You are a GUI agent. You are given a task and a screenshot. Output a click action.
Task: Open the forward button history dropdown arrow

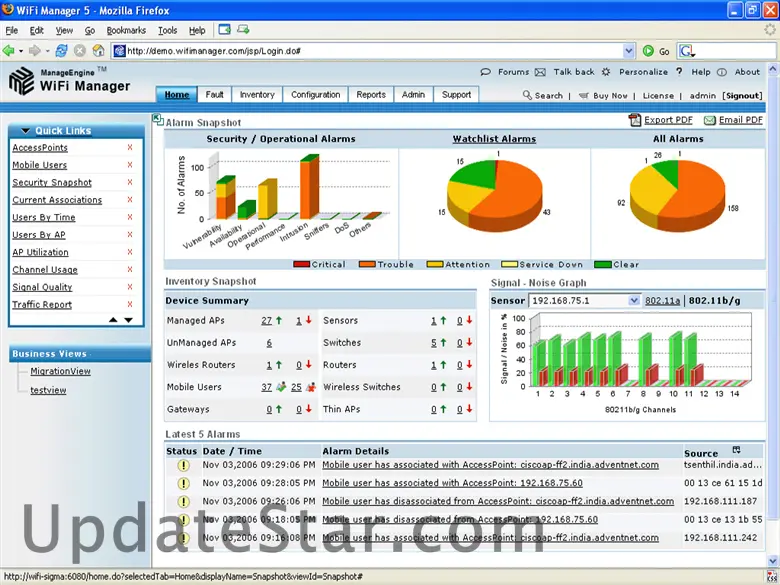point(47,51)
